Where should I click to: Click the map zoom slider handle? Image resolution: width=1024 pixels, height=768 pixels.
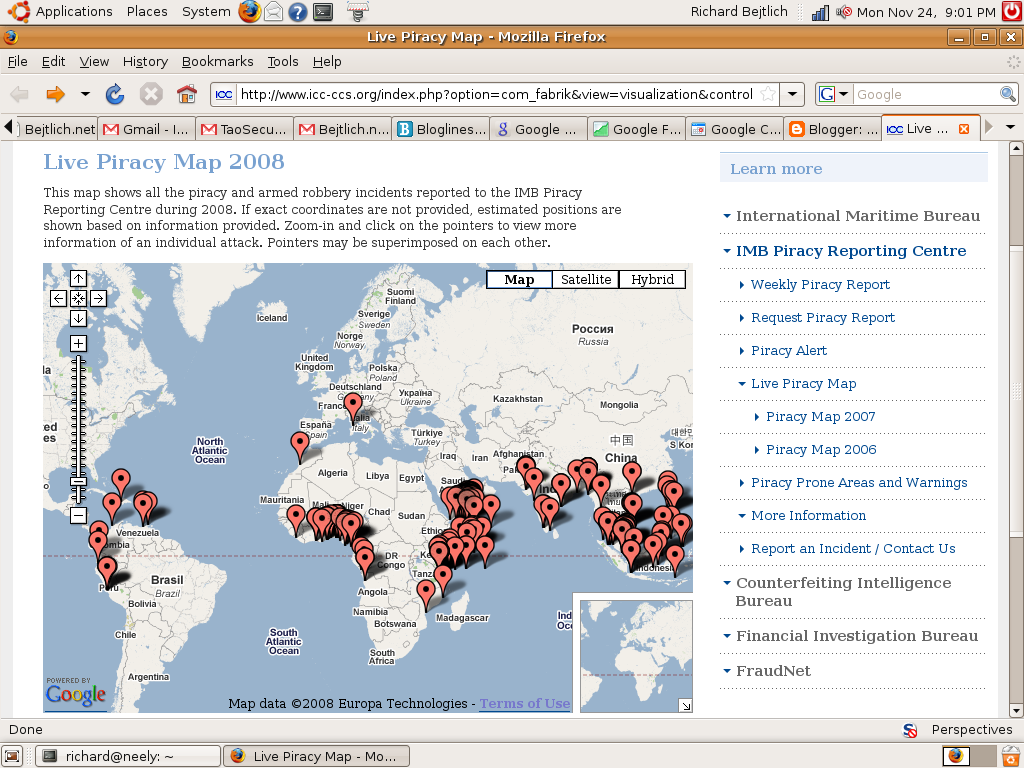[78, 482]
